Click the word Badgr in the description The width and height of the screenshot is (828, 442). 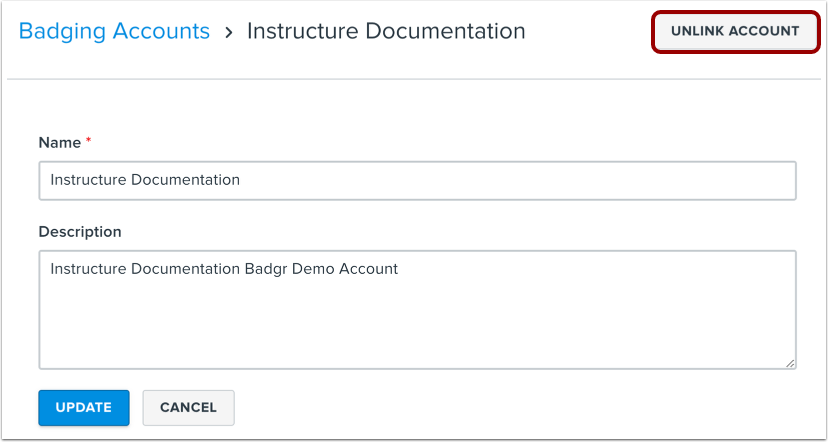pos(265,268)
